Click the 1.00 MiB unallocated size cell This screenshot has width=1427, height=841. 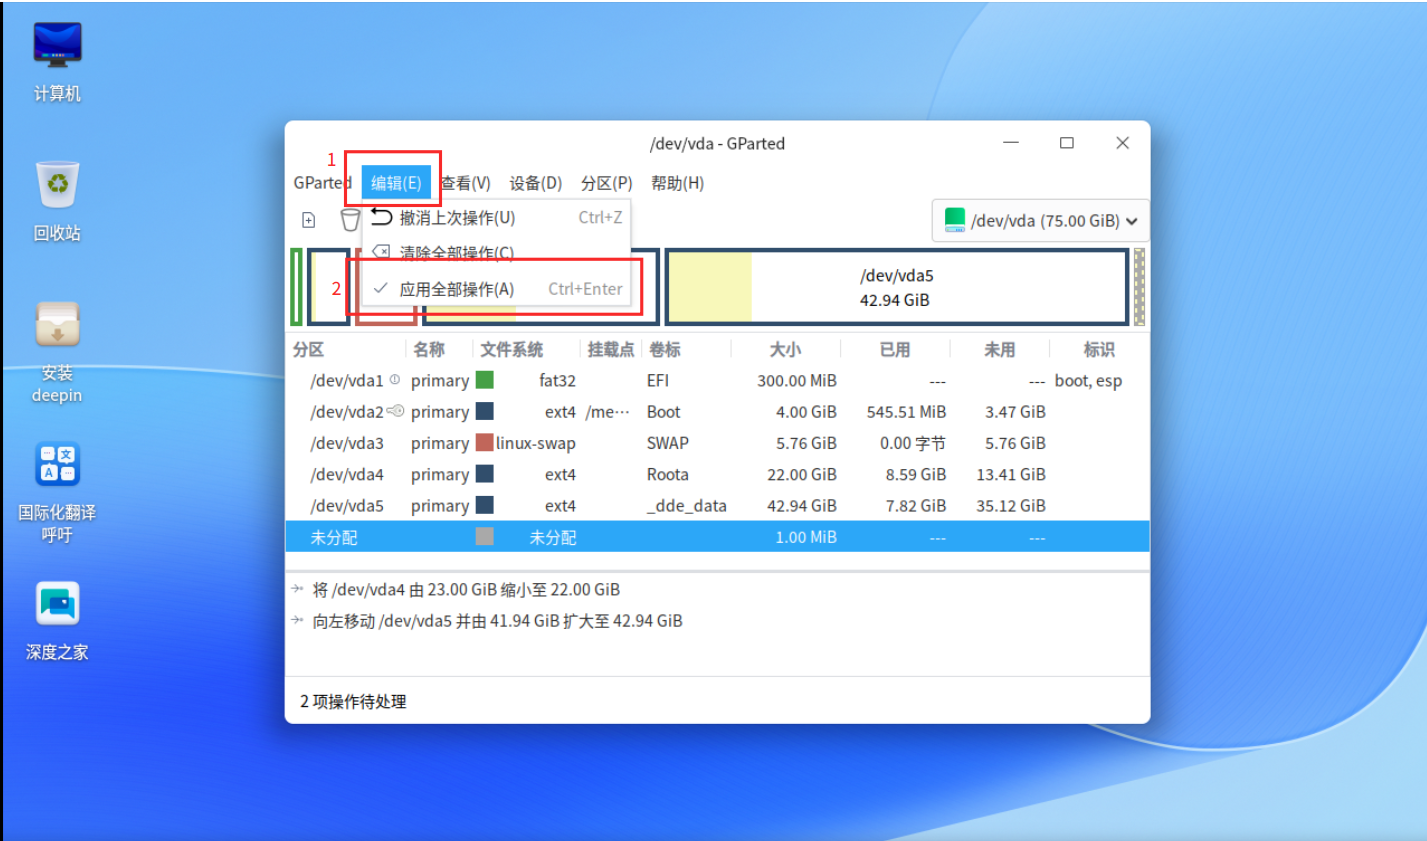[806, 537]
